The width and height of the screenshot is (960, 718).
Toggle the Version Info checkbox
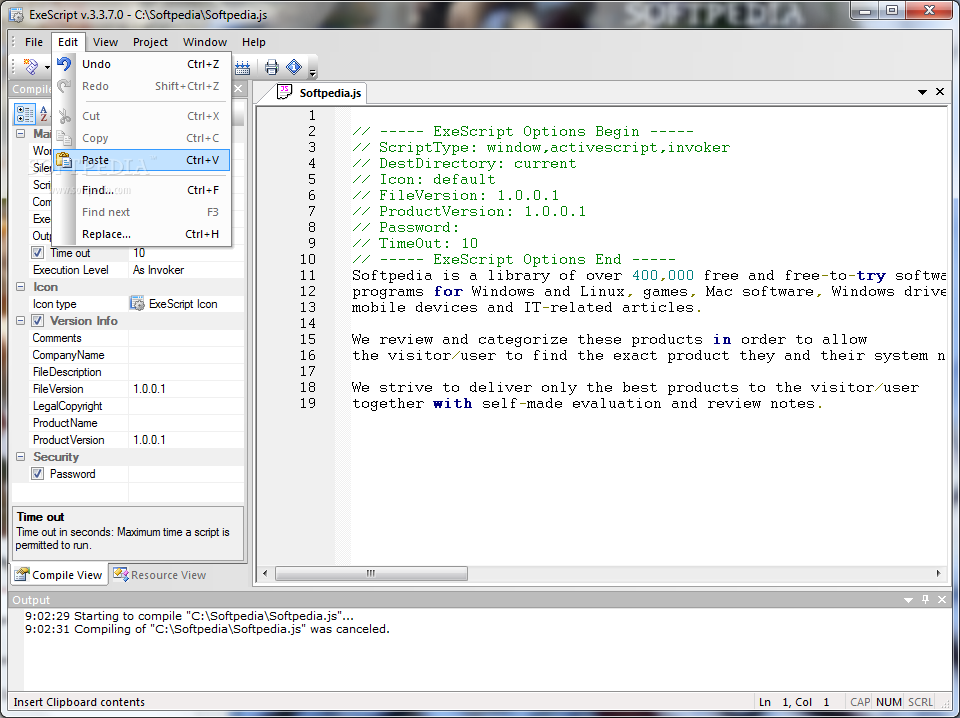pos(38,321)
